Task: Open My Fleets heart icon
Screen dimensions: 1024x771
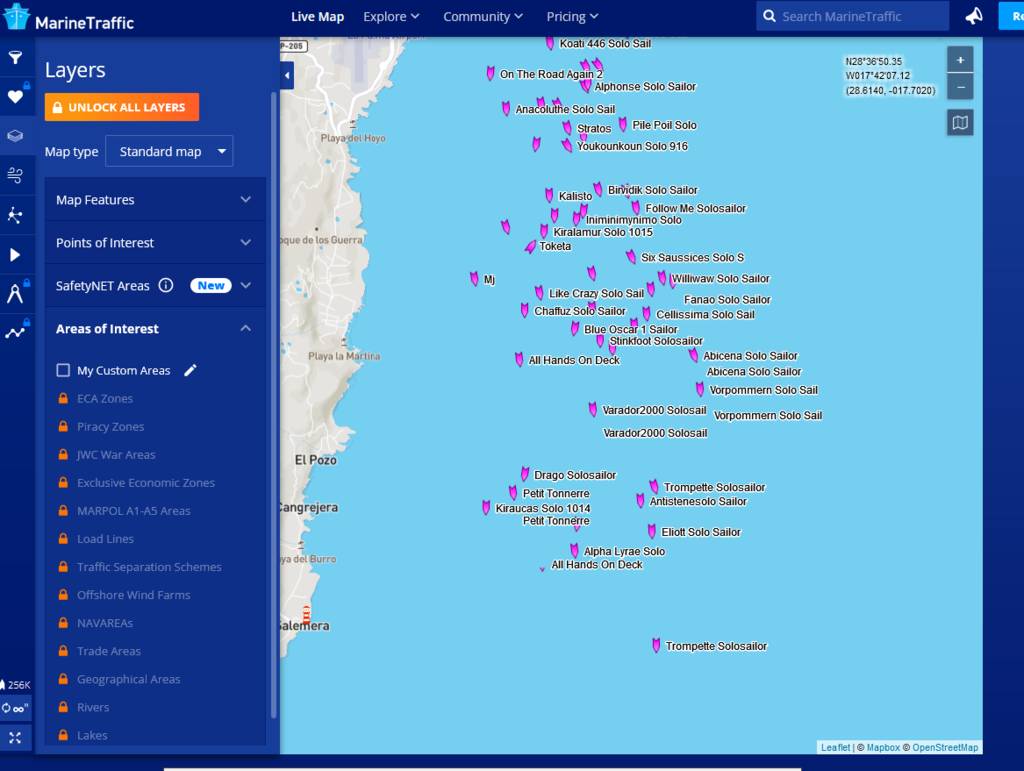Action: point(15,97)
